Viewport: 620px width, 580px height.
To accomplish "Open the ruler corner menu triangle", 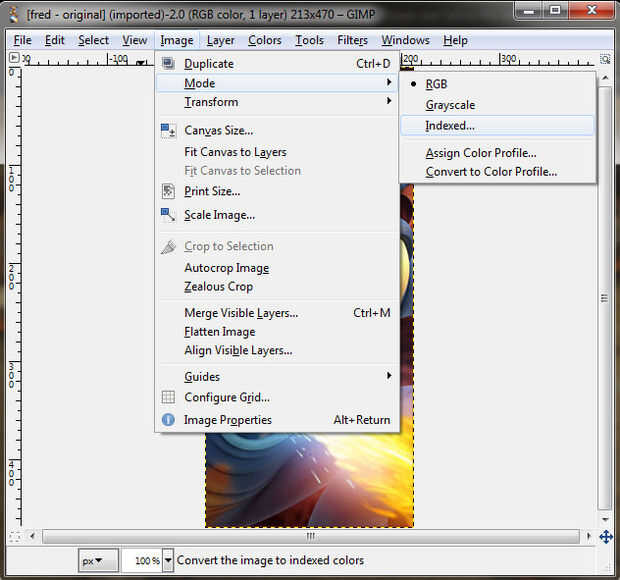I will click(x=14, y=58).
